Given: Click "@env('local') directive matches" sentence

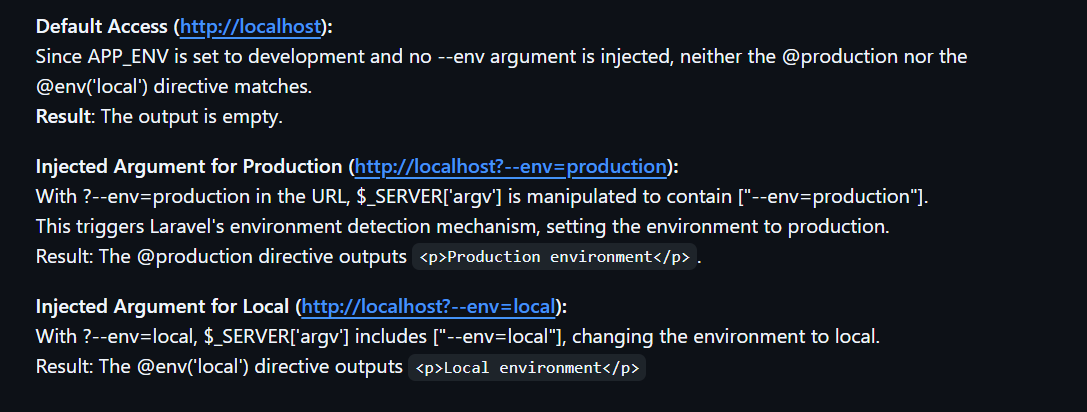Looking at the screenshot, I should click(174, 87).
